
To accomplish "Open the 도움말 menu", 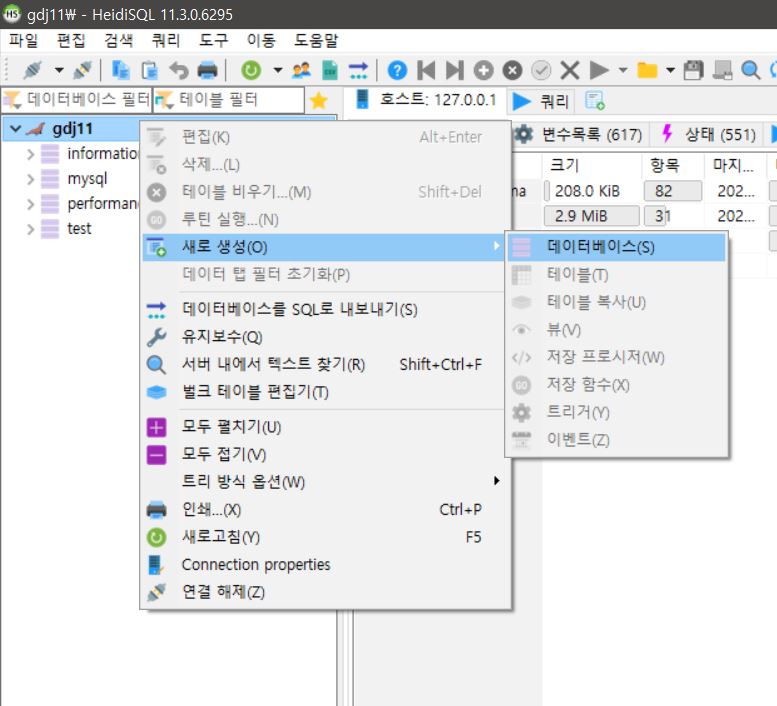I will 316,41.
